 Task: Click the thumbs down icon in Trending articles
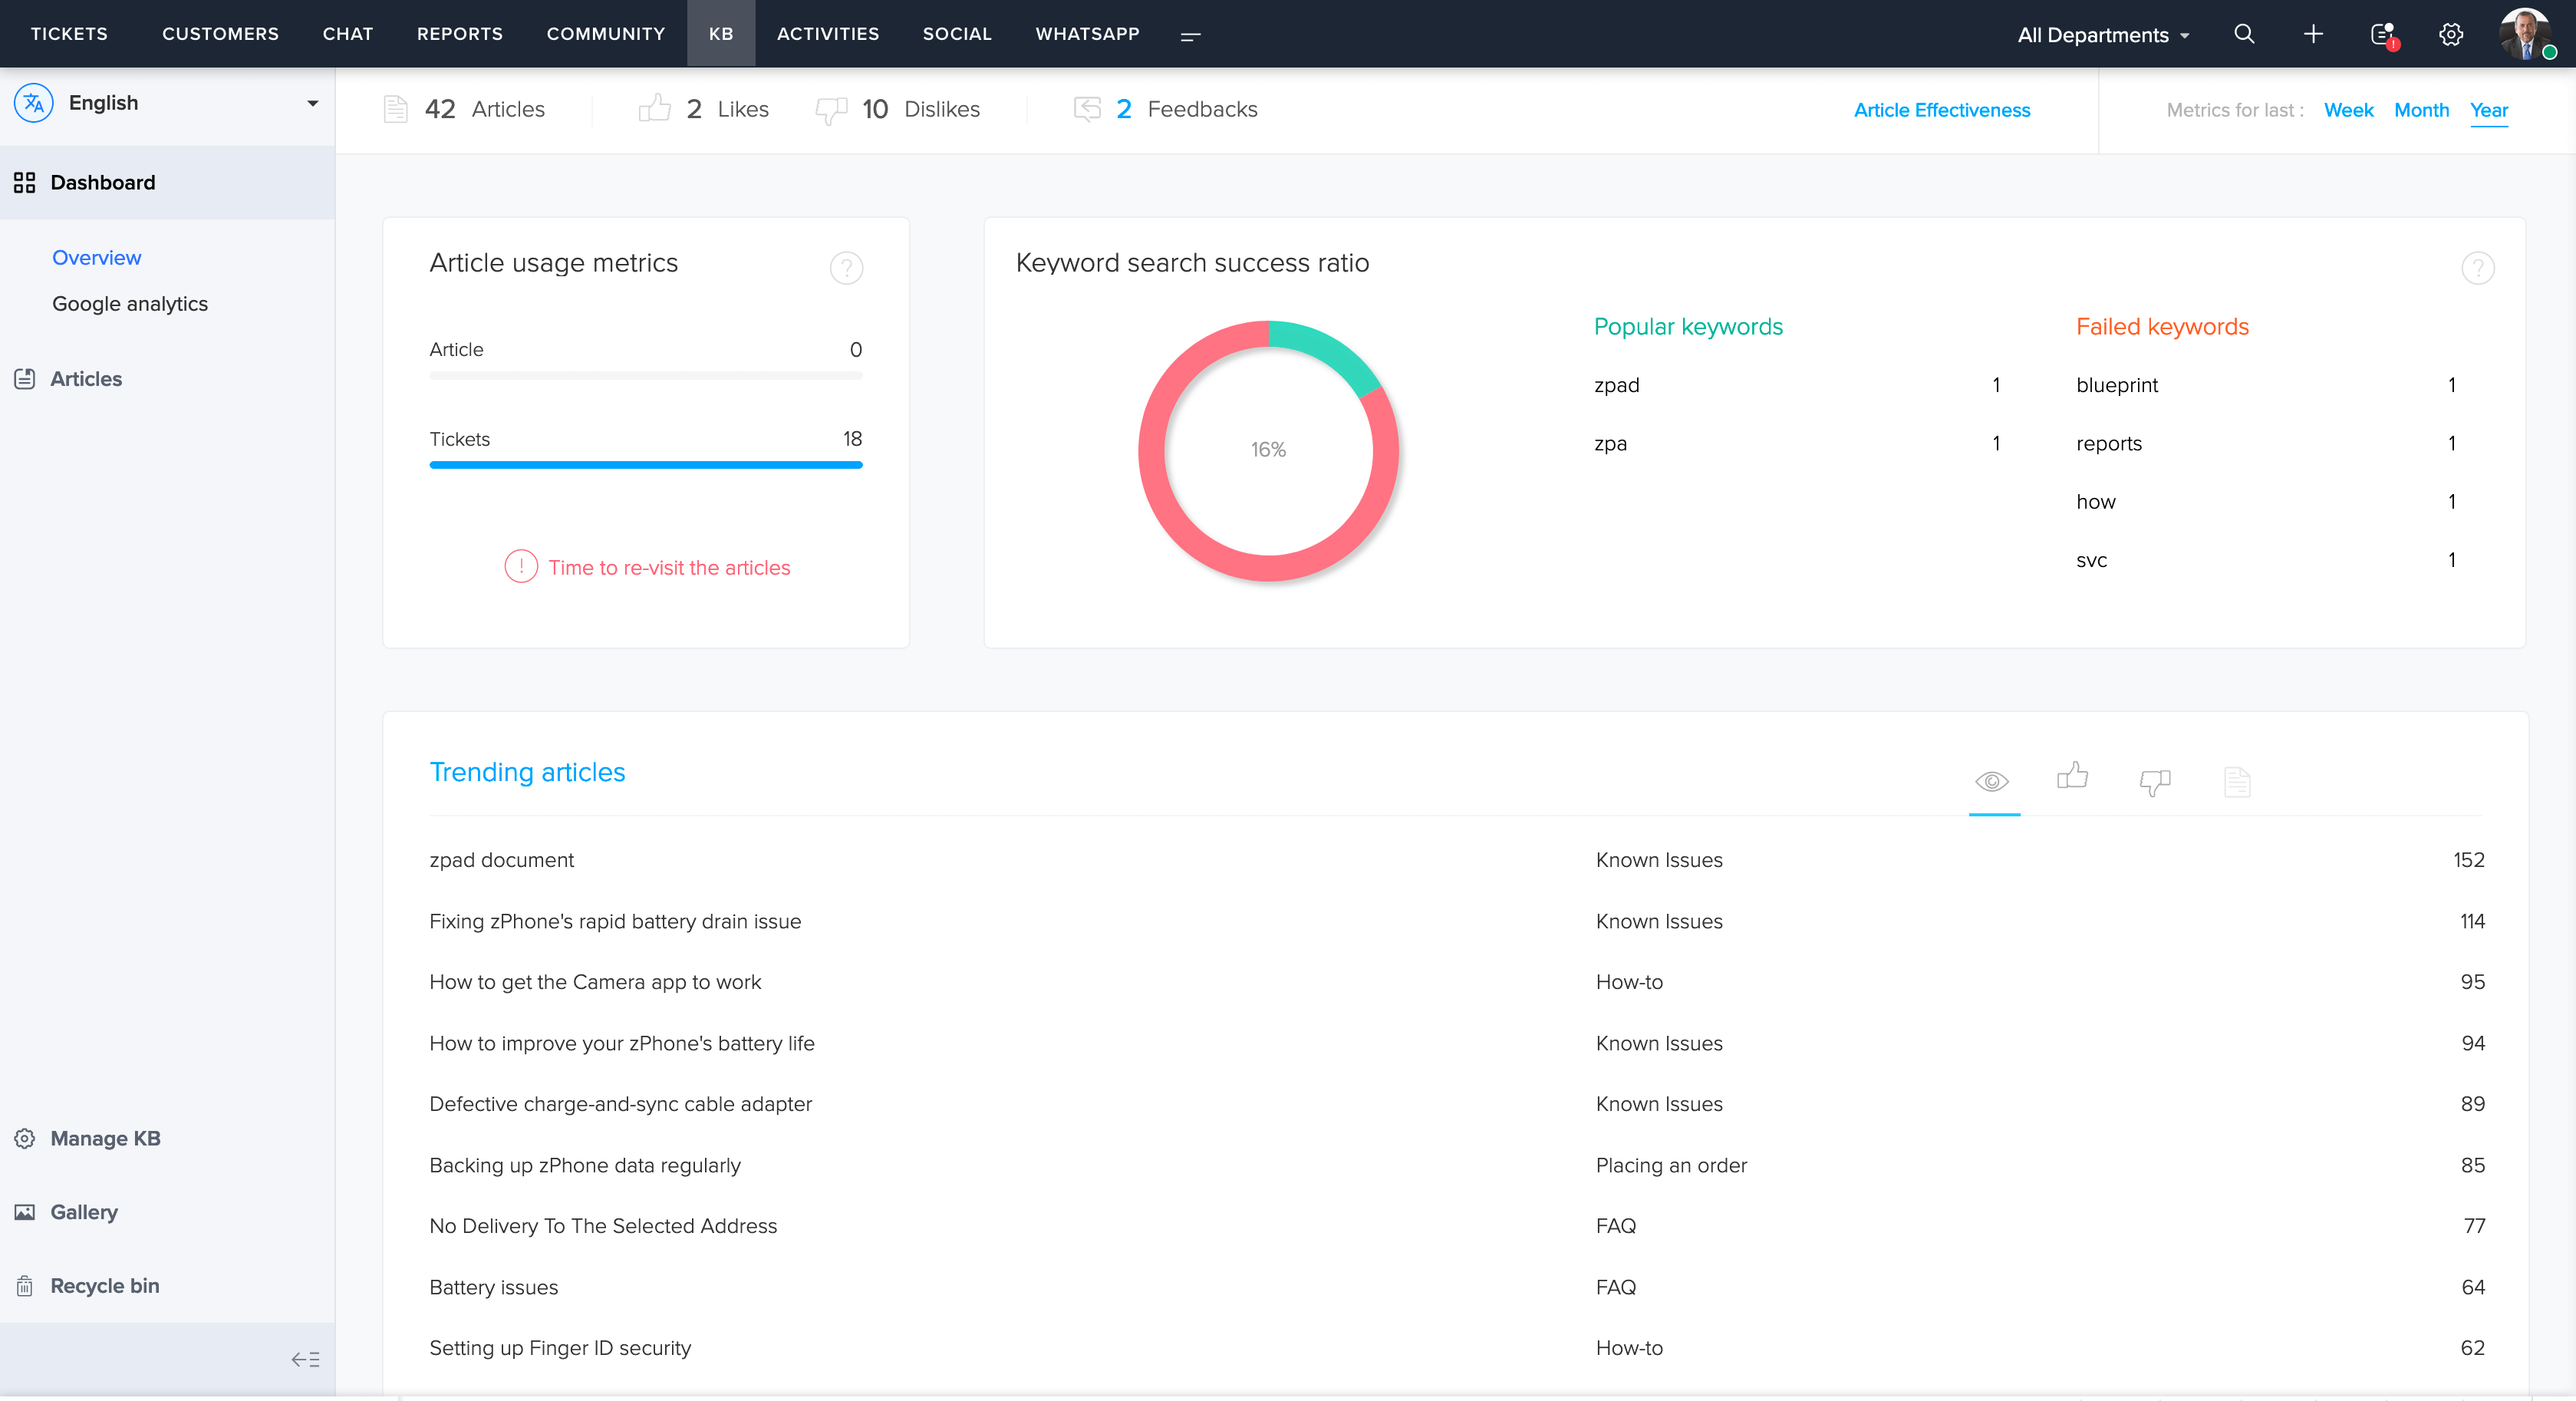2153,780
